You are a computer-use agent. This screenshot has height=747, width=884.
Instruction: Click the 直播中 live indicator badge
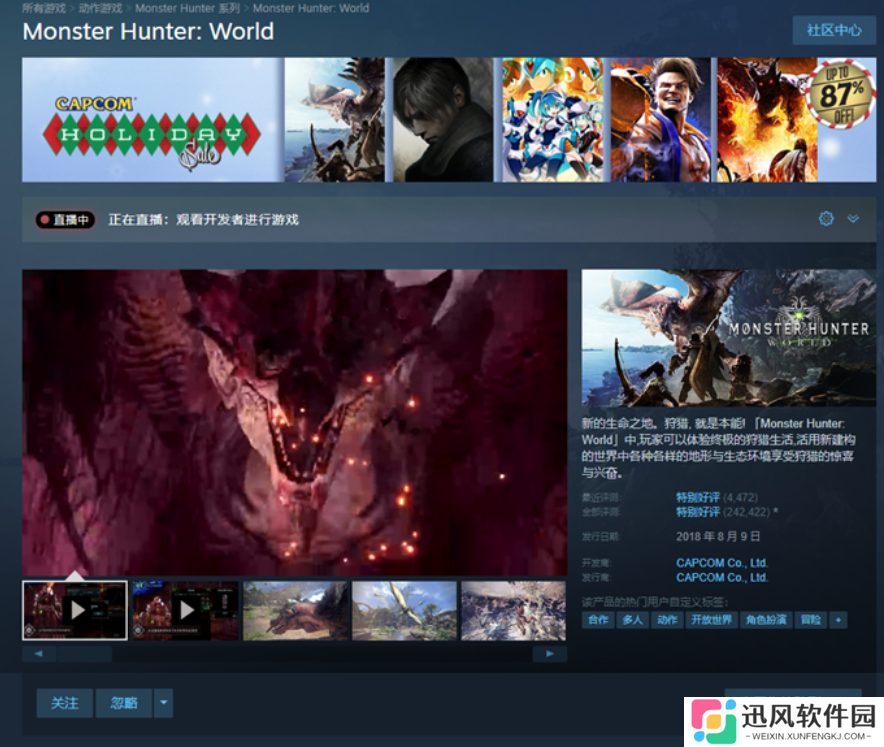[x=65, y=219]
